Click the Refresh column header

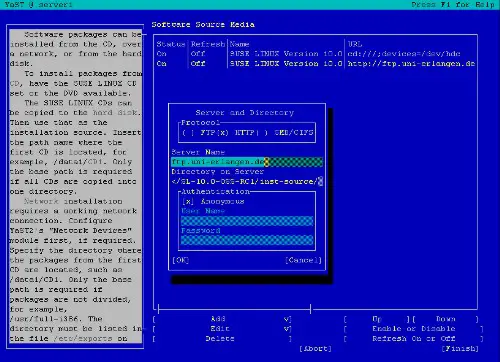tap(208, 44)
